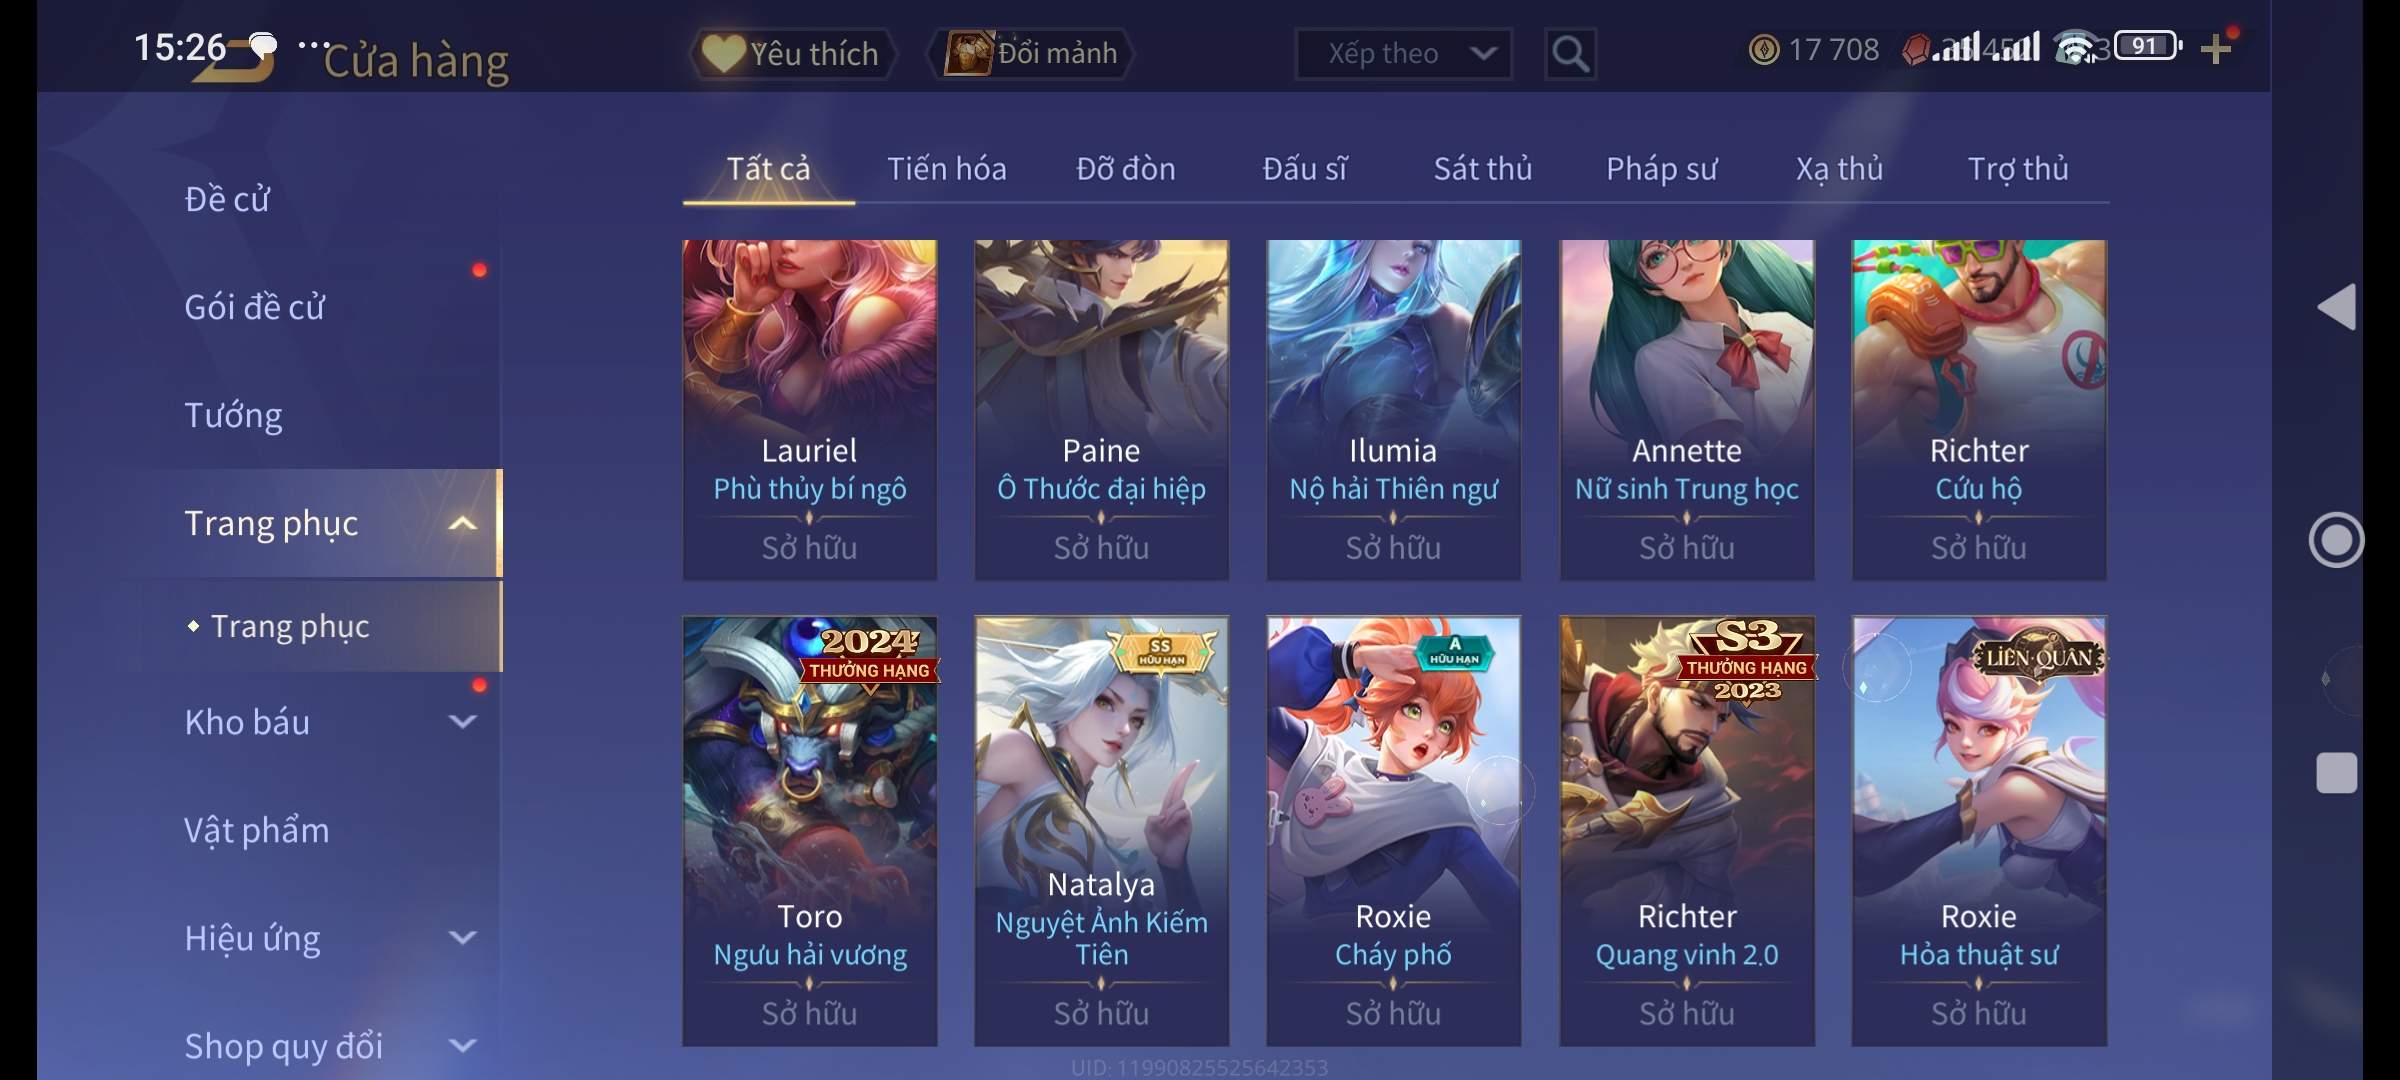Switch to the Sát thủ tab
This screenshot has width=2400, height=1080.
[x=1483, y=169]
